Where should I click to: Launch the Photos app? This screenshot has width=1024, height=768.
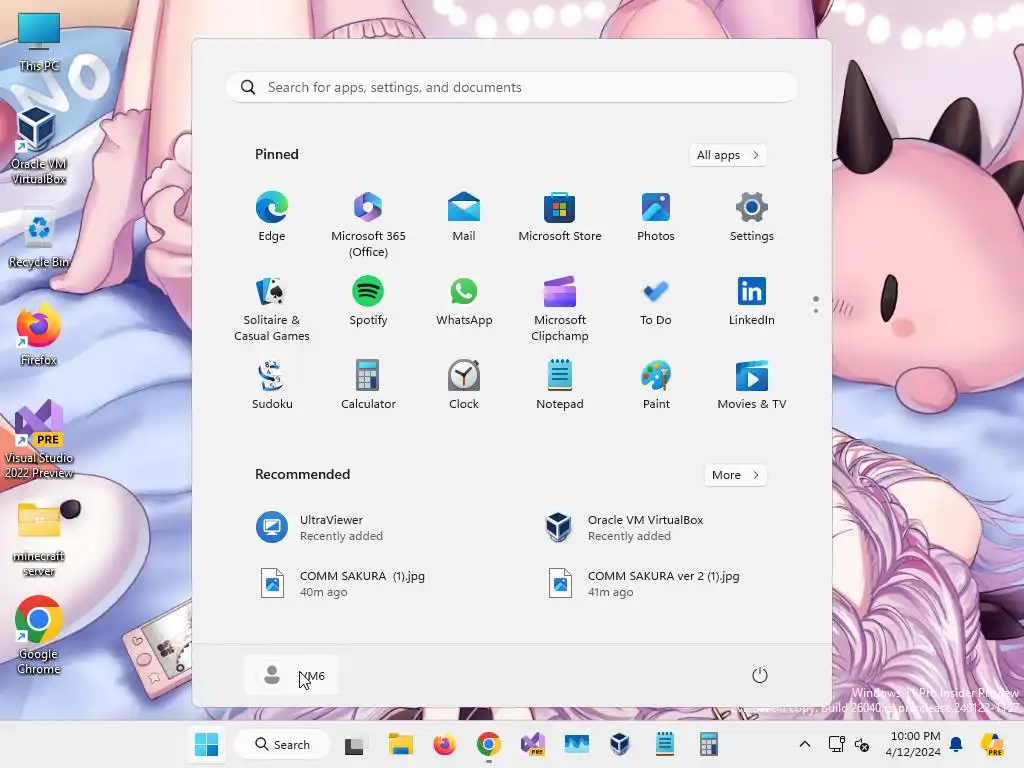click(x=656, y=218)
